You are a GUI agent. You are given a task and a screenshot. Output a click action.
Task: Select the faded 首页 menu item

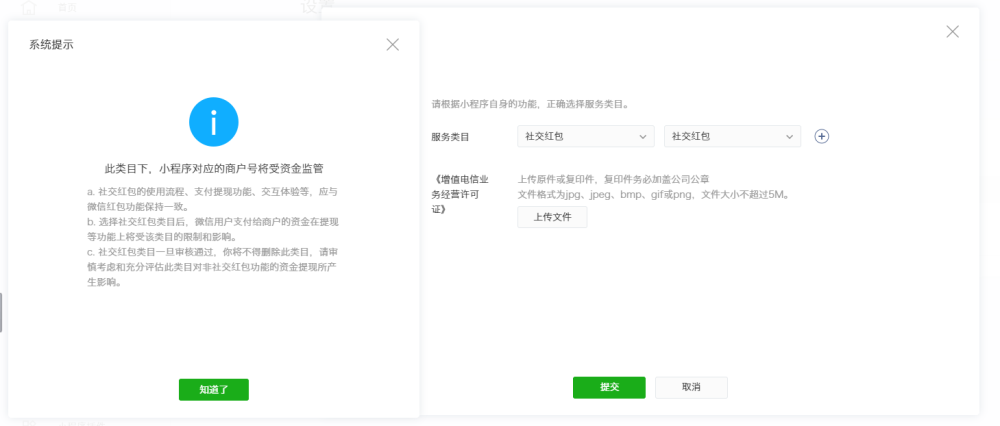click(x=68, y=6)
